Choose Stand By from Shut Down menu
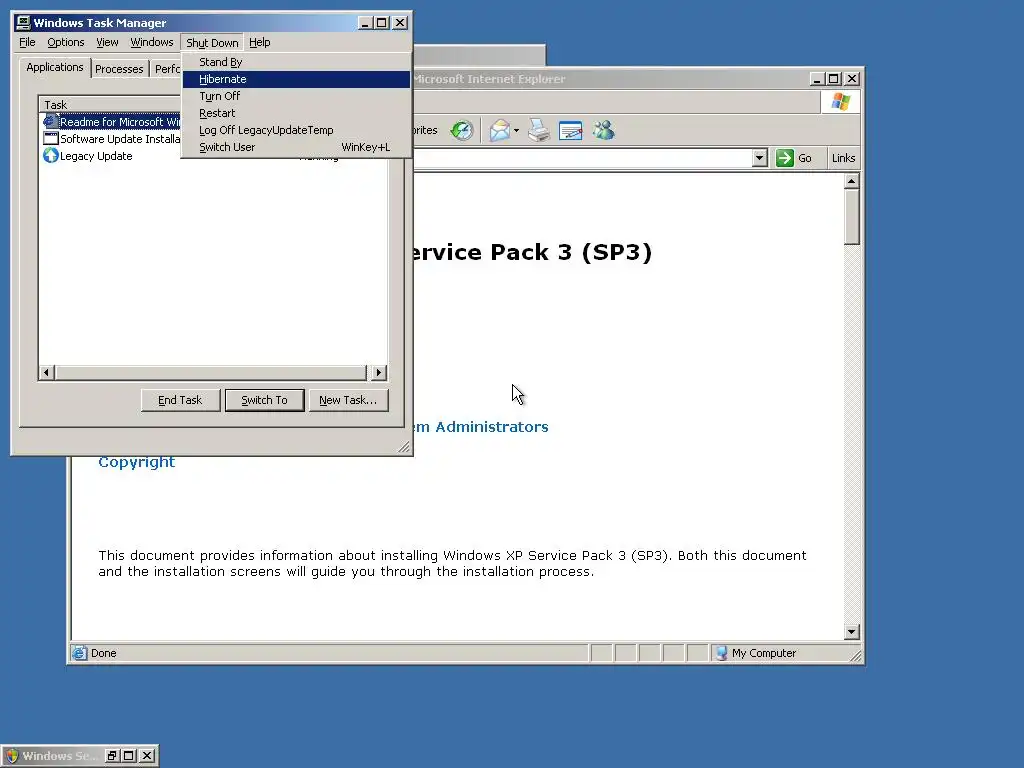This screenshot has height=768, width=1024. pos(296,62)
